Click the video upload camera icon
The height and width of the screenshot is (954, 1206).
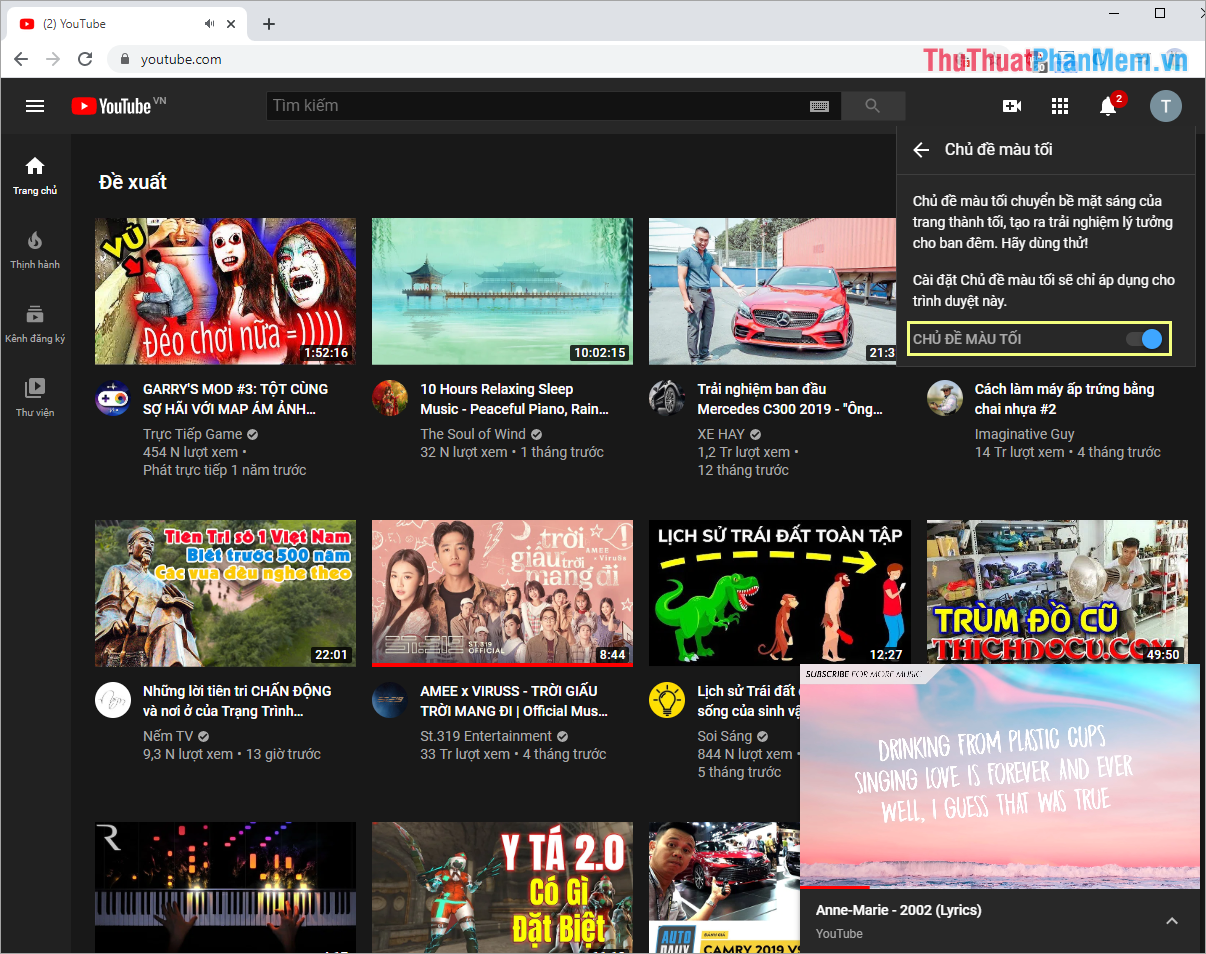click(x=1012, y=106)
